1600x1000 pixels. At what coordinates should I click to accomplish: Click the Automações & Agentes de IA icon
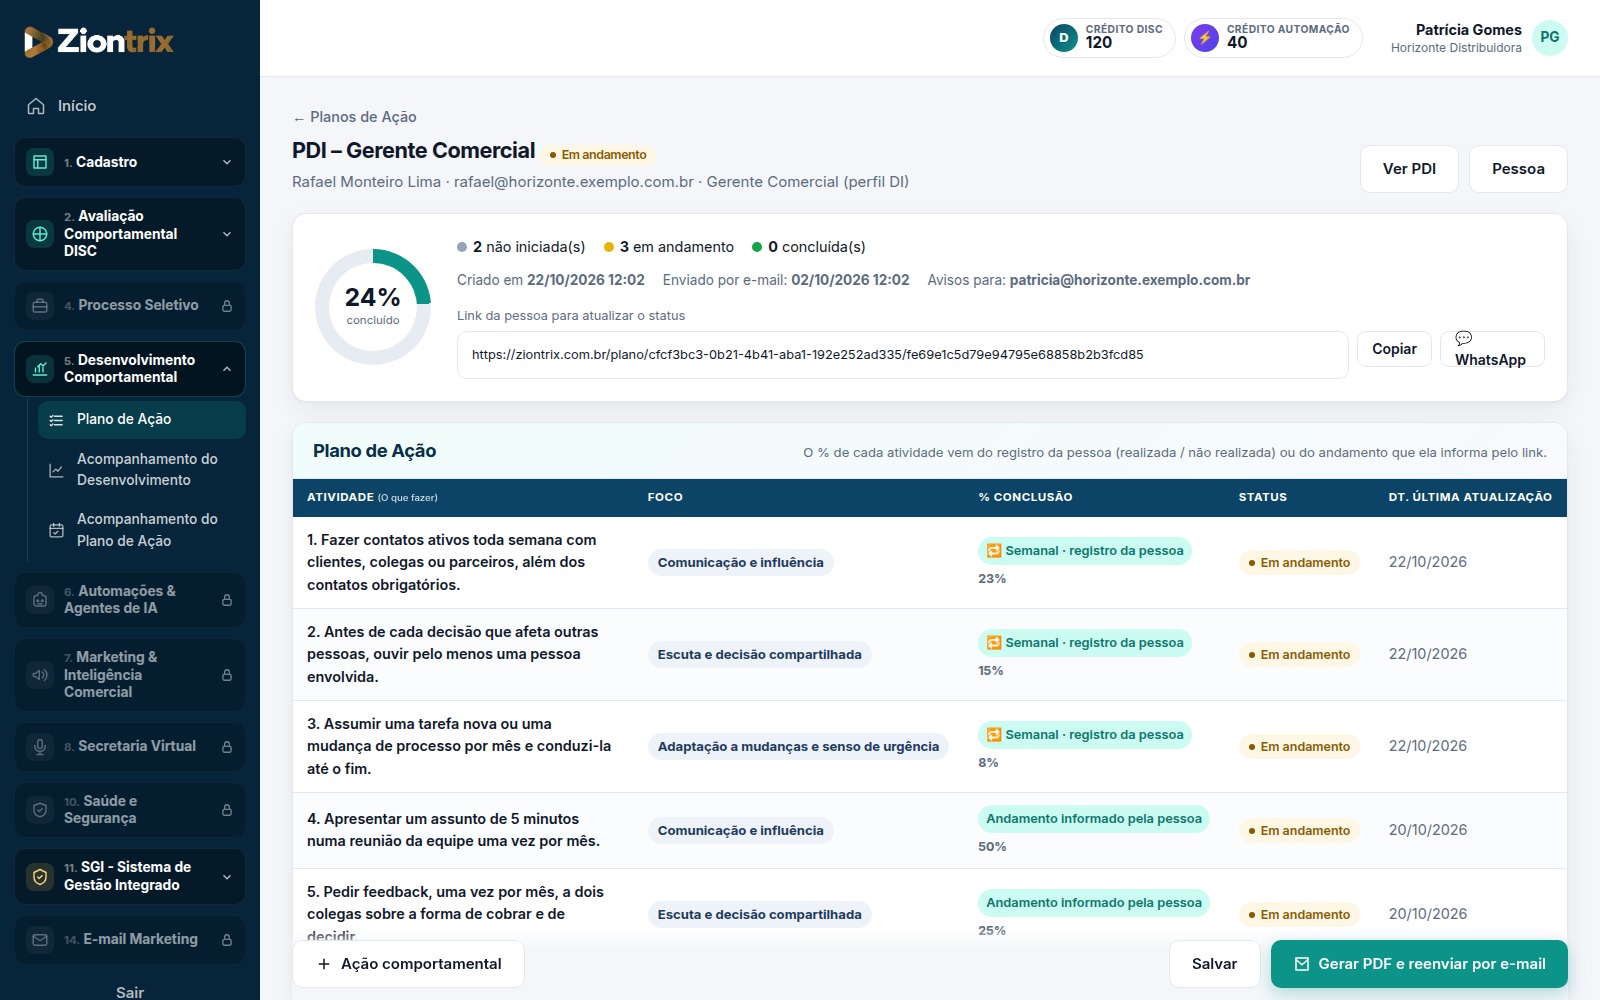40,600
